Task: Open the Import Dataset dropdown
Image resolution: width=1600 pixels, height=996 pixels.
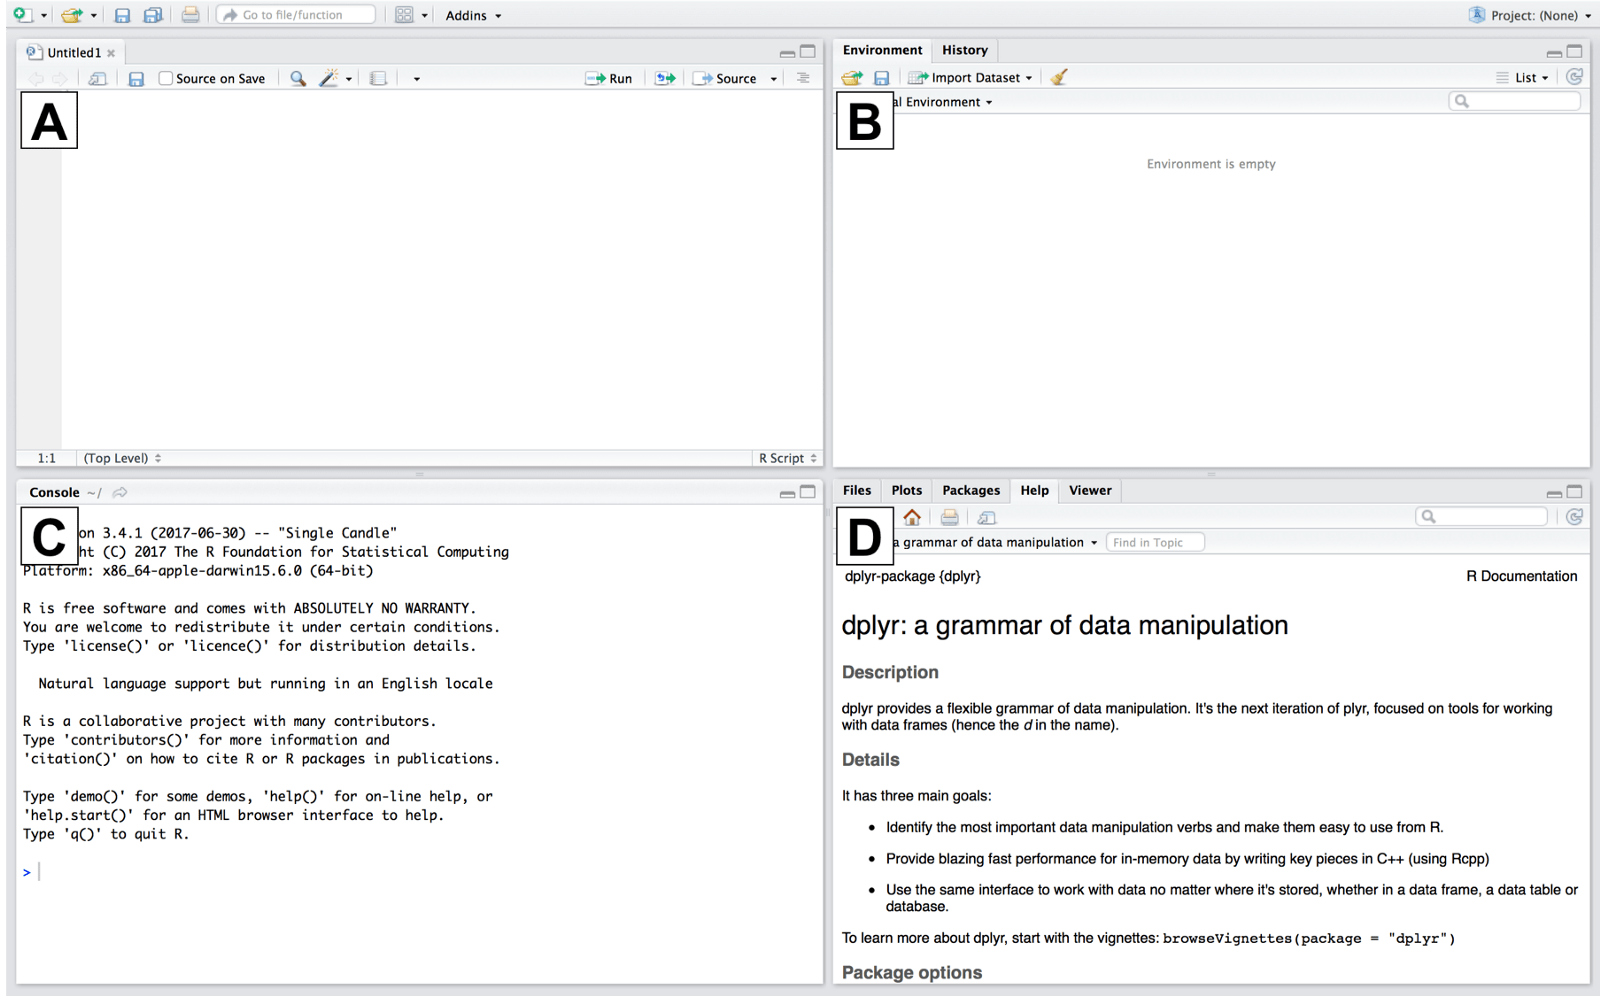Action: pyautogui.click(x=970, y=77)
